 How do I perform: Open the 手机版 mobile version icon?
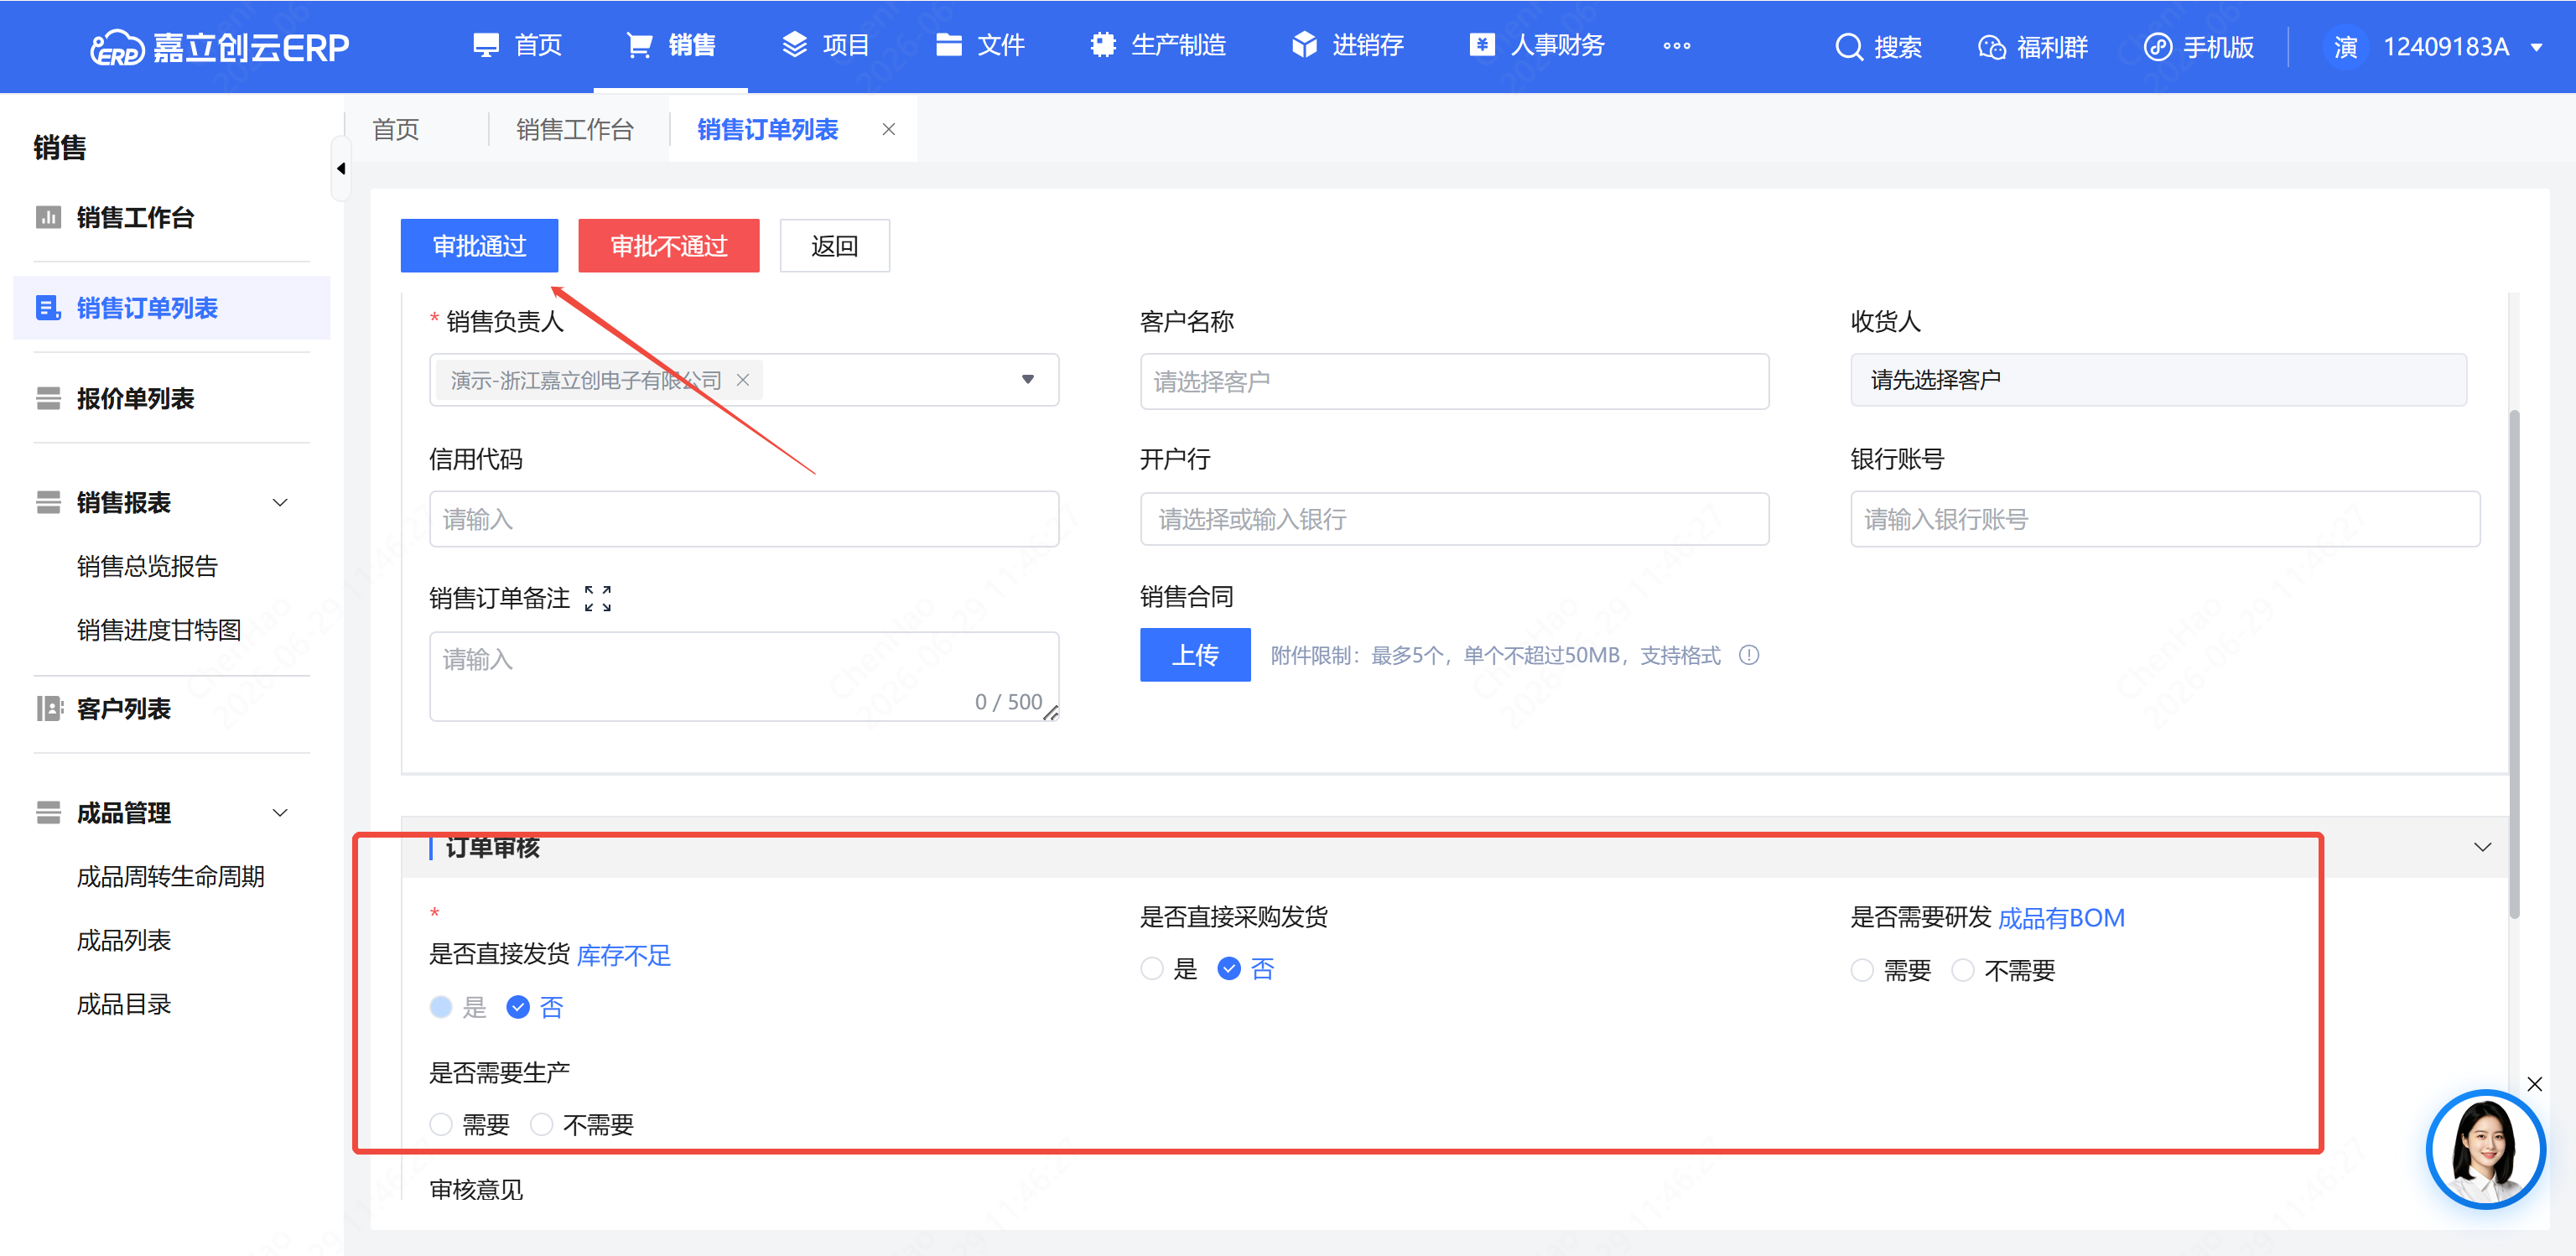click(x=2157, y=47)
